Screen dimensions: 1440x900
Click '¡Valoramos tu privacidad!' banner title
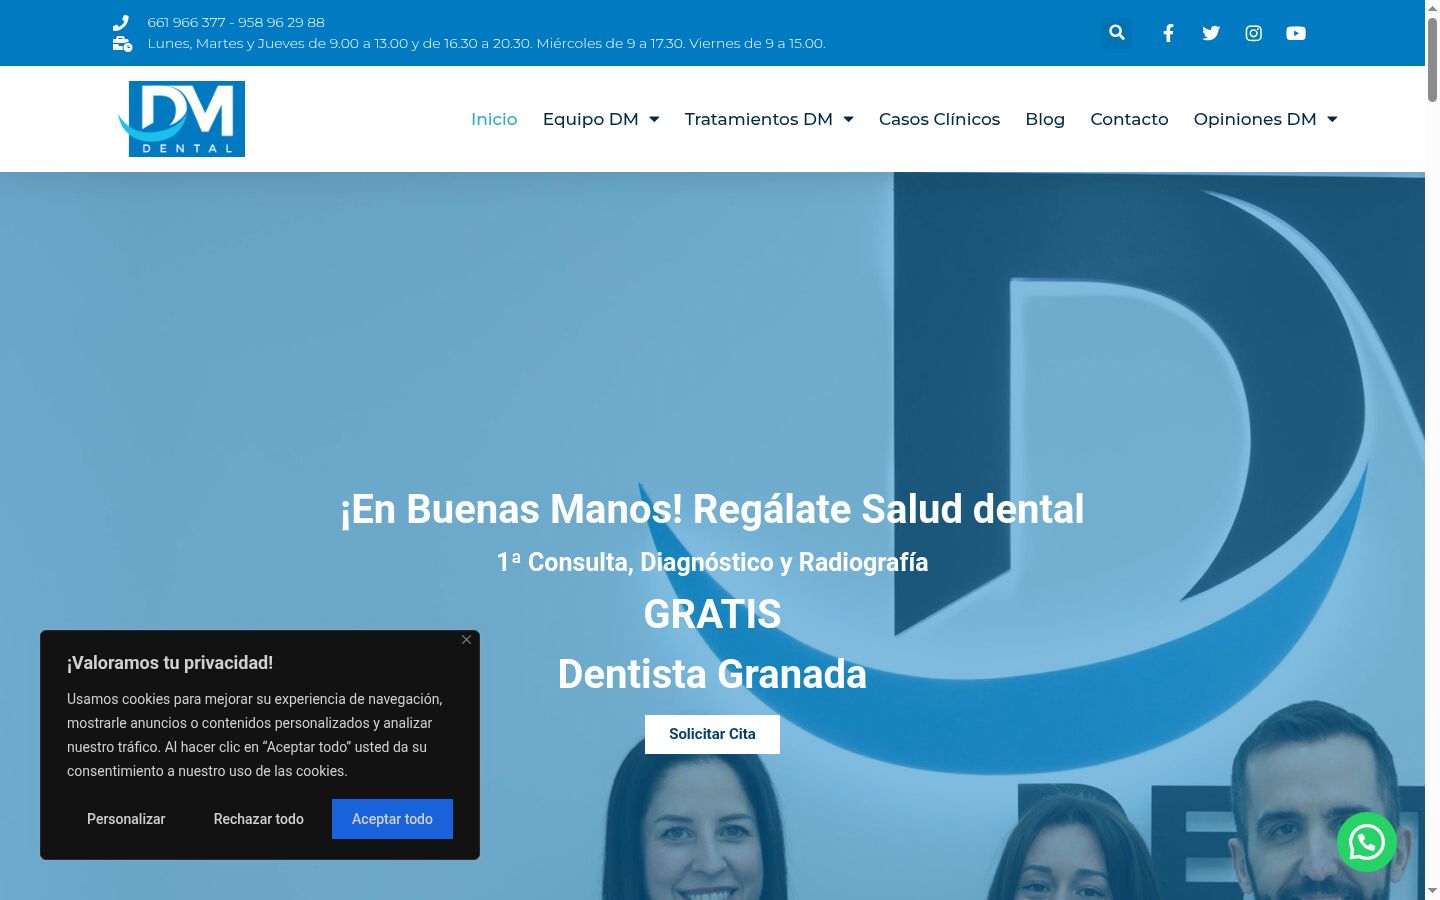pyautogui.click(x=170, y=663)
